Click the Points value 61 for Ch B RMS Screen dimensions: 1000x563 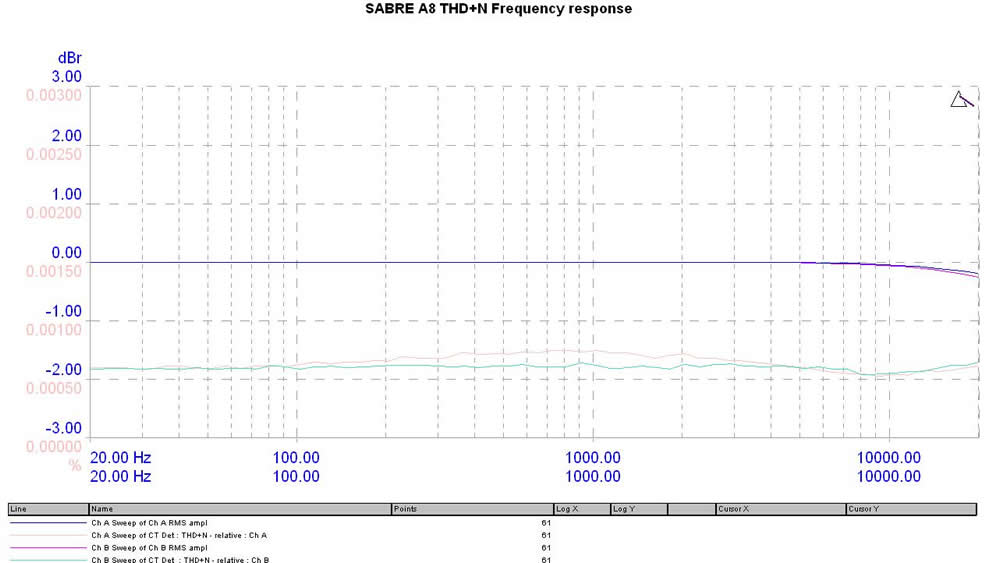click(x=546, y=548)
